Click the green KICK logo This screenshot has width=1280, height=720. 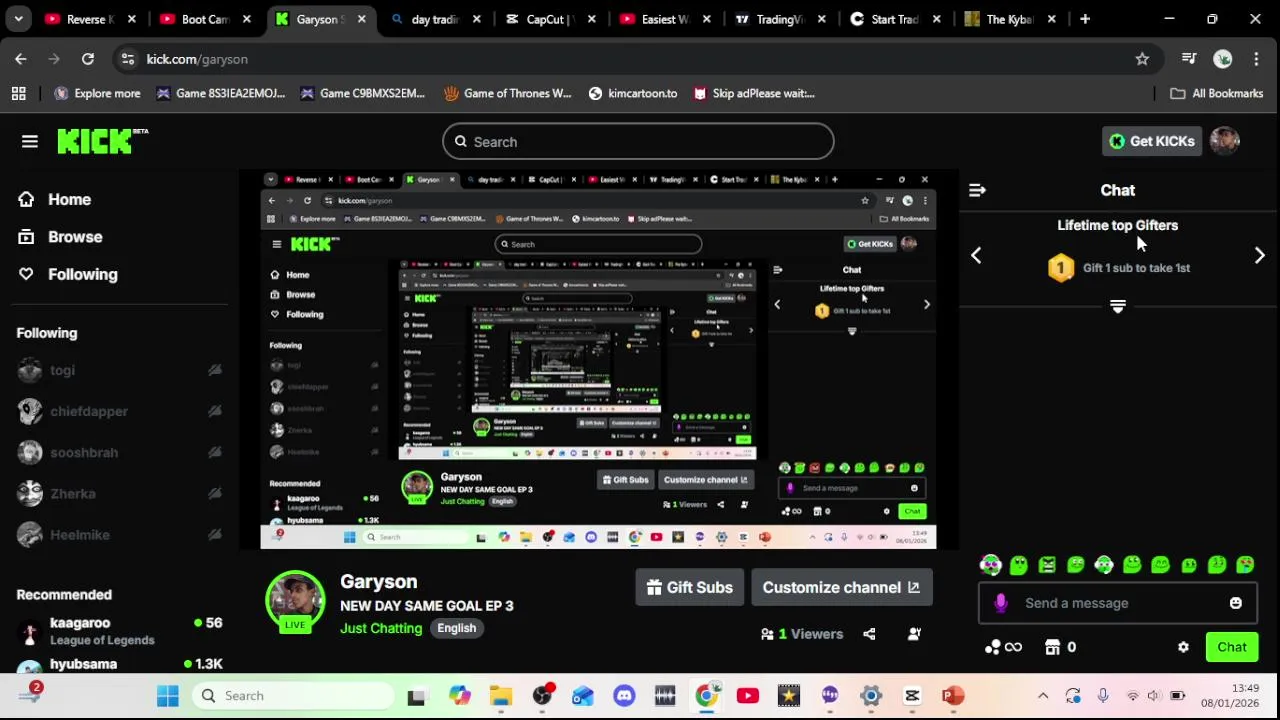coord(102,141)
